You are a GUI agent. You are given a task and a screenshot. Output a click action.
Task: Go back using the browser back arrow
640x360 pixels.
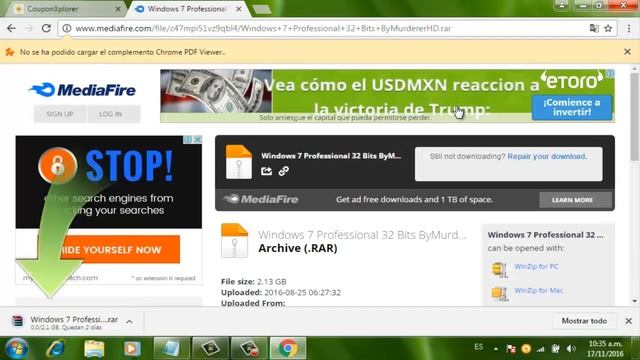[x=11, y=28]
